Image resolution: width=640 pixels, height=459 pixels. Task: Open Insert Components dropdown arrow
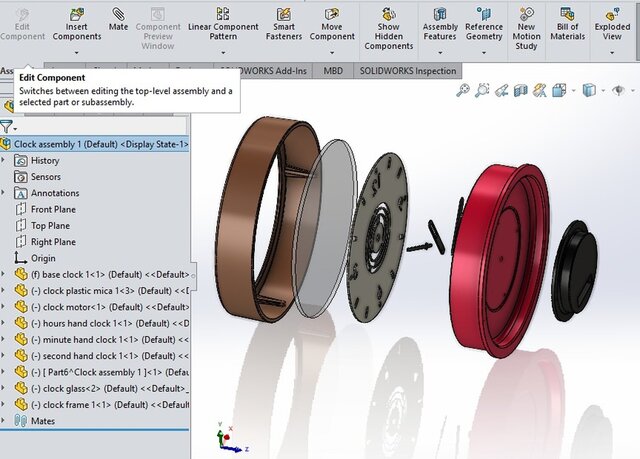[x=76, y=53]
